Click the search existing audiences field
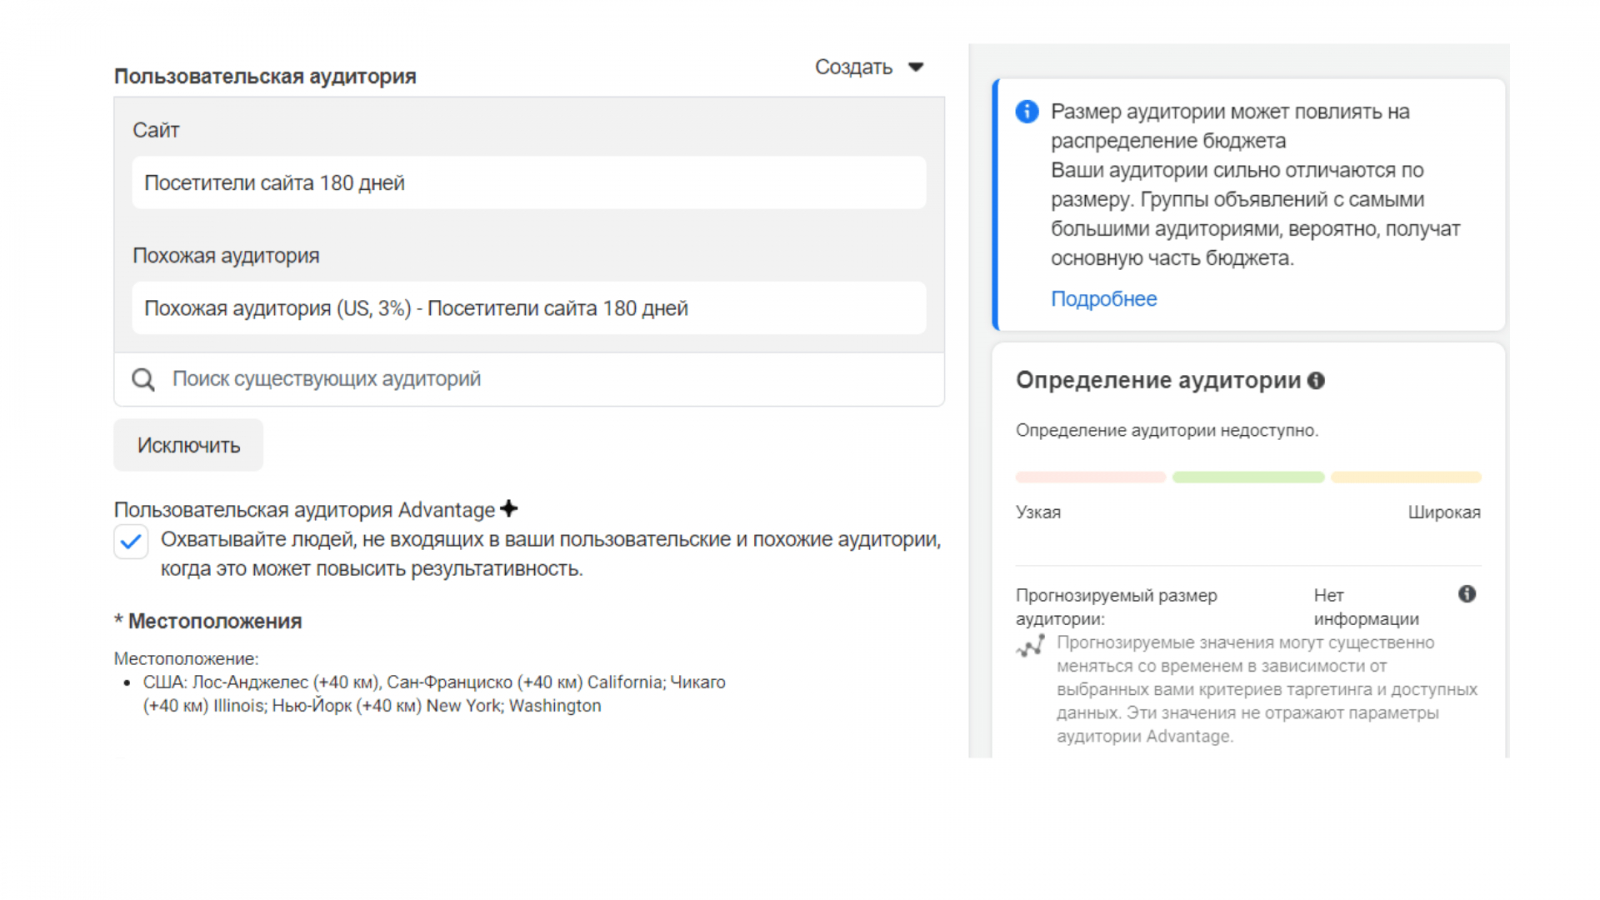1600x900 pixels. [x=540, y=380]
